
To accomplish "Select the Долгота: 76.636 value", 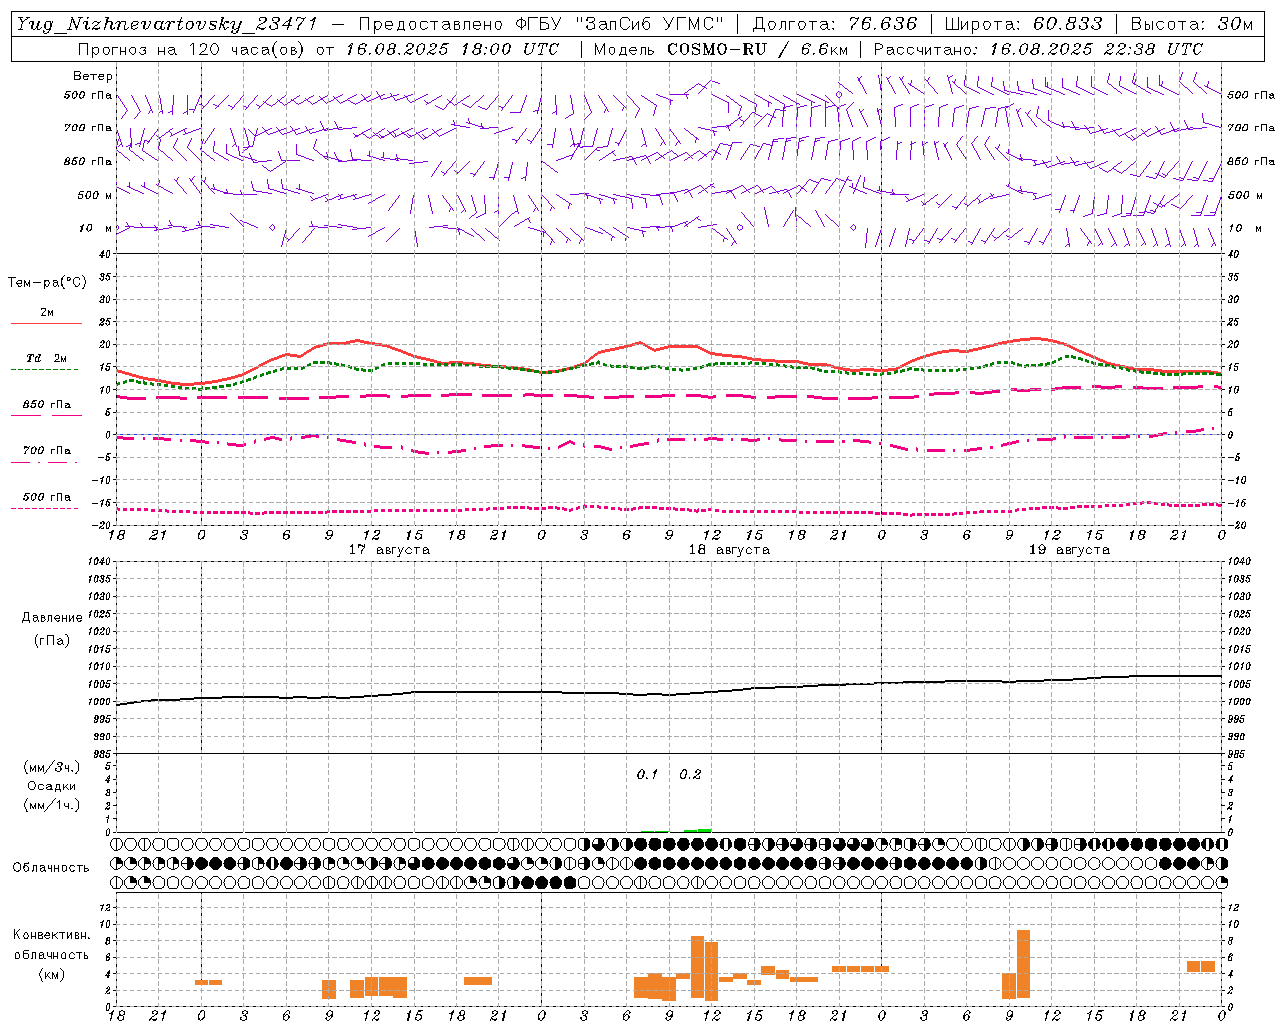I will (834, 24).
